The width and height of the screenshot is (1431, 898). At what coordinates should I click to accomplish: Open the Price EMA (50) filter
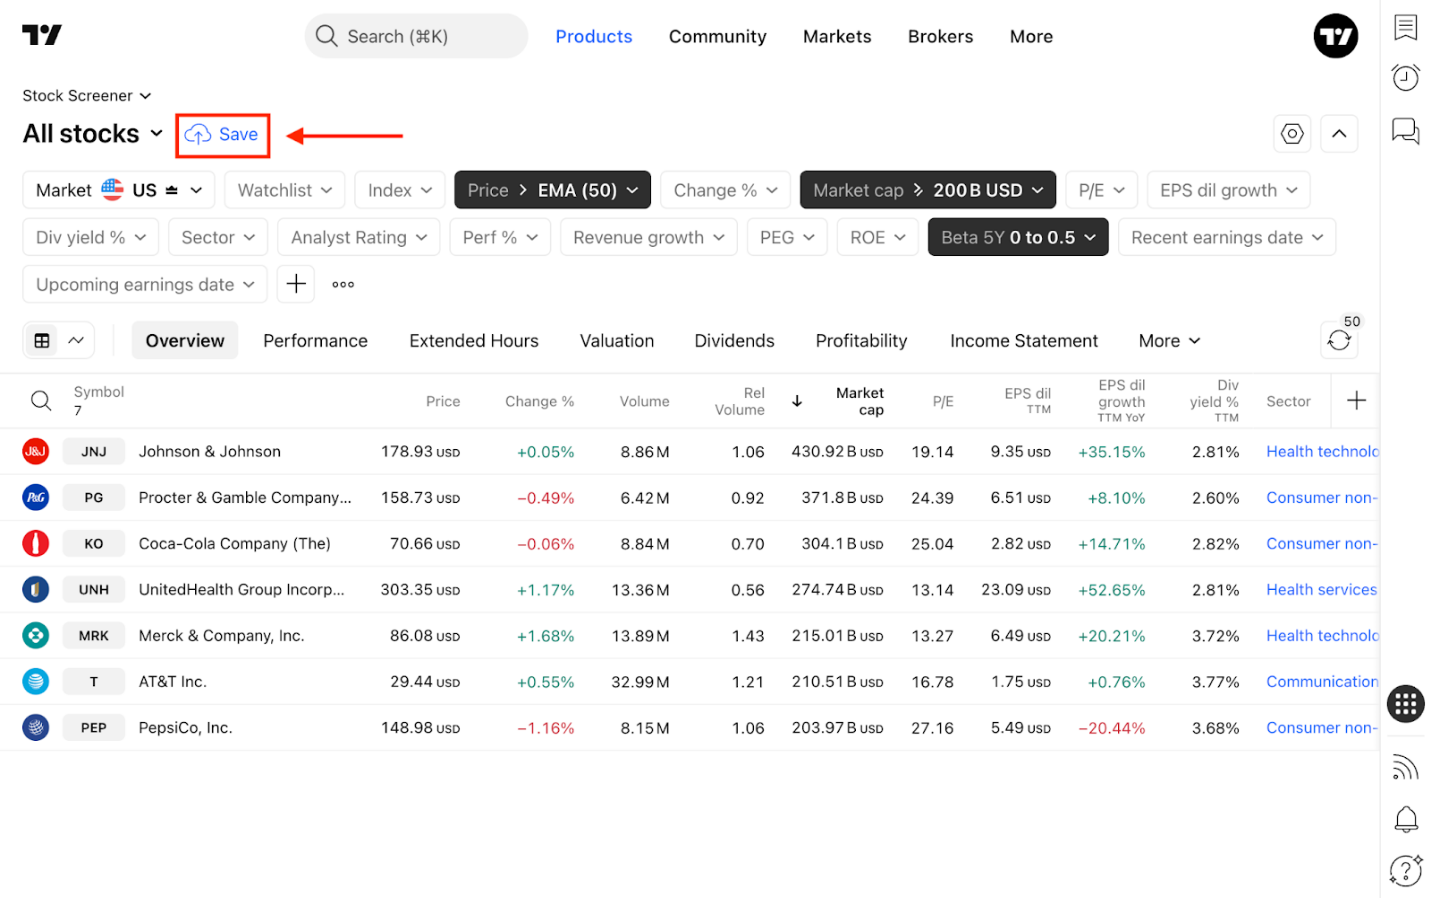[552, 190]
